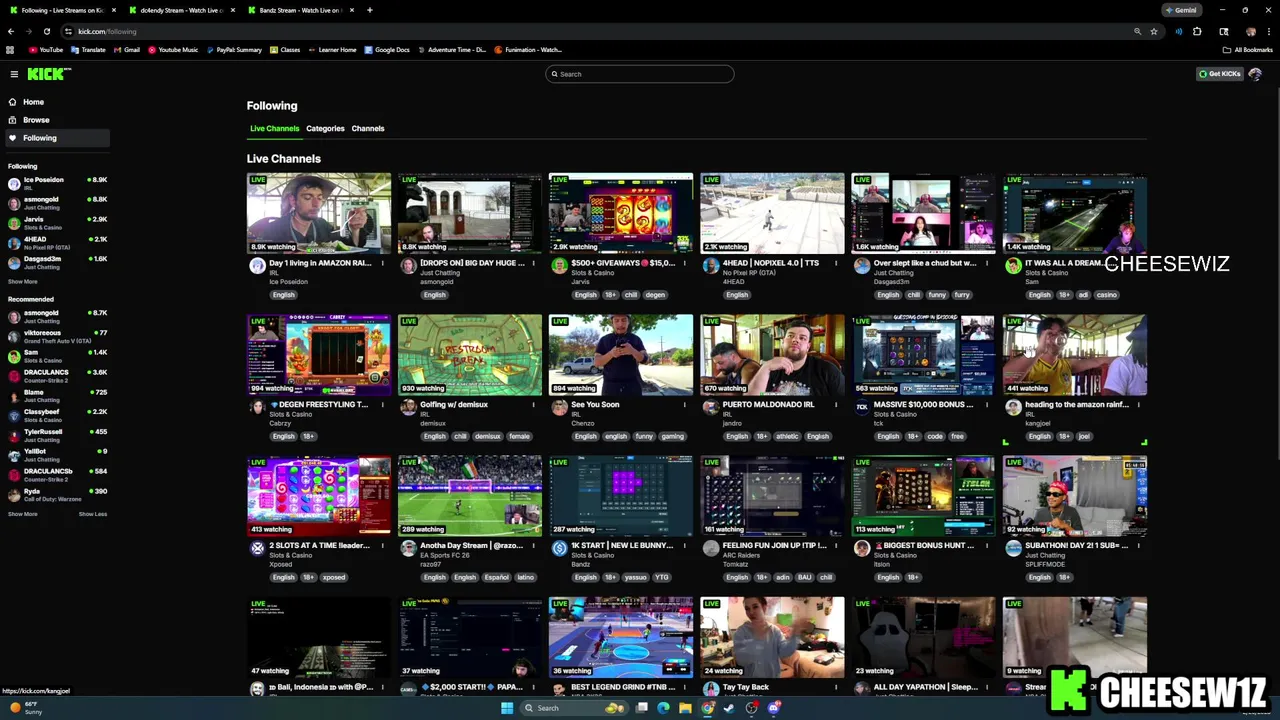Screen dimensions: 1280x720
Task: Open SUBATHON DAY 21 stream thumbnail
Action: (x=1075, y=496)
